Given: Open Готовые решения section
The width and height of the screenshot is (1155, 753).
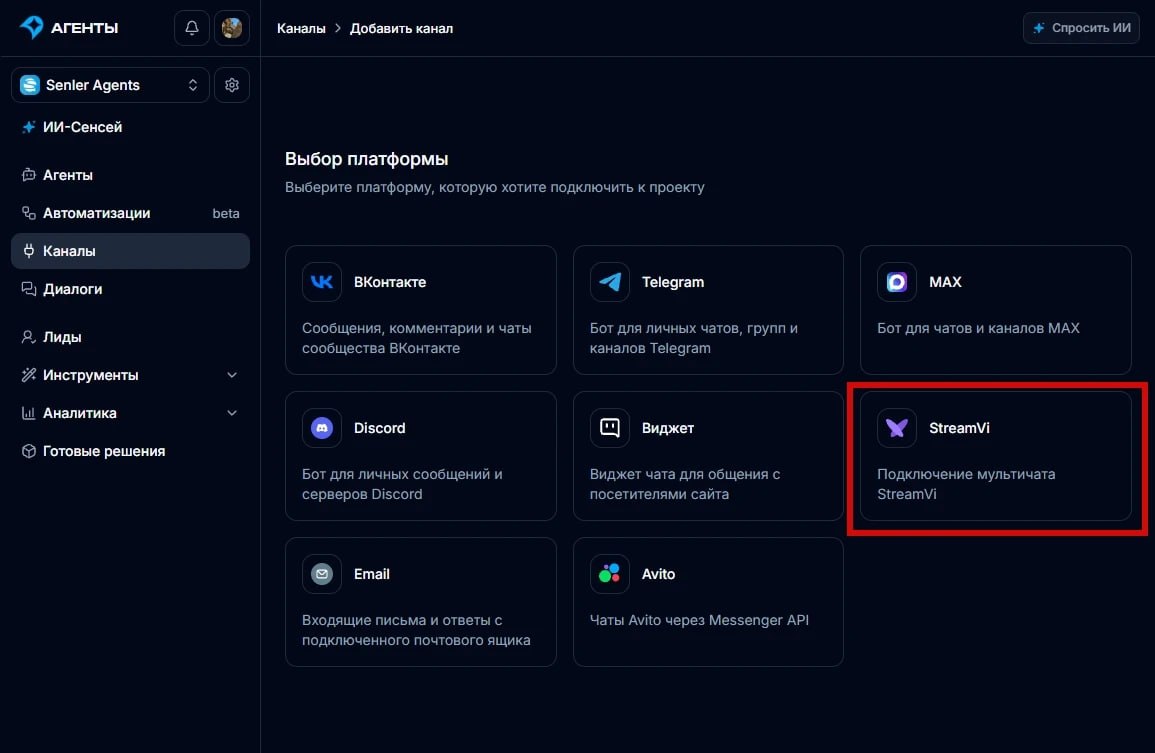Looking at the screenshot, I should click(130, 451).
